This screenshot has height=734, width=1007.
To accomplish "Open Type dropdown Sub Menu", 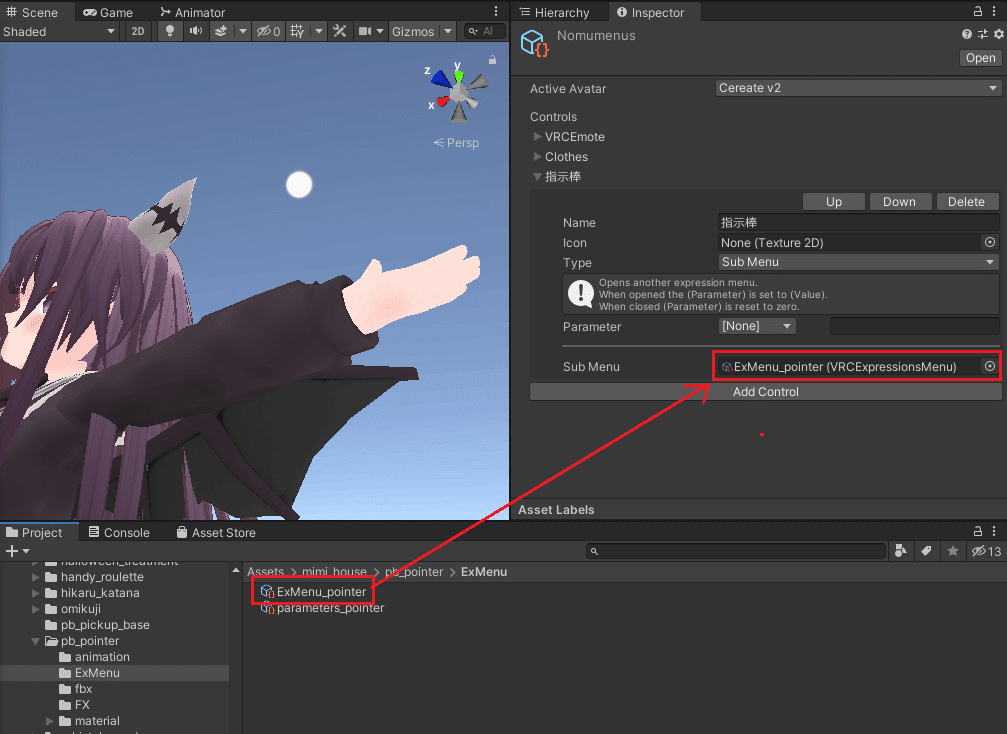I will click(858, 262).
